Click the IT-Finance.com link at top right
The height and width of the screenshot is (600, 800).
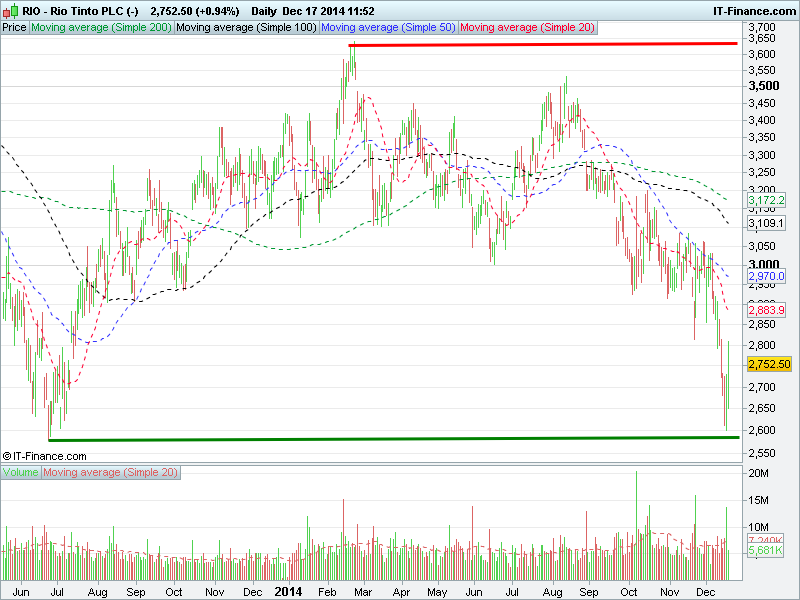pyautogui.click(x=752, y=10)
